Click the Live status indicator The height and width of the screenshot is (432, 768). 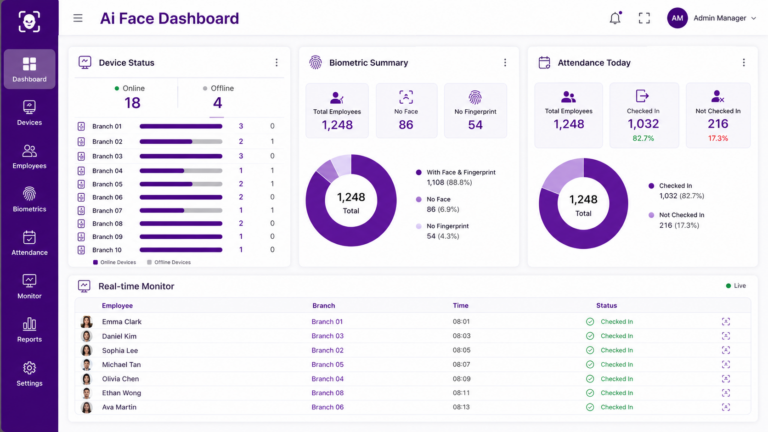(x=736, y=286)
